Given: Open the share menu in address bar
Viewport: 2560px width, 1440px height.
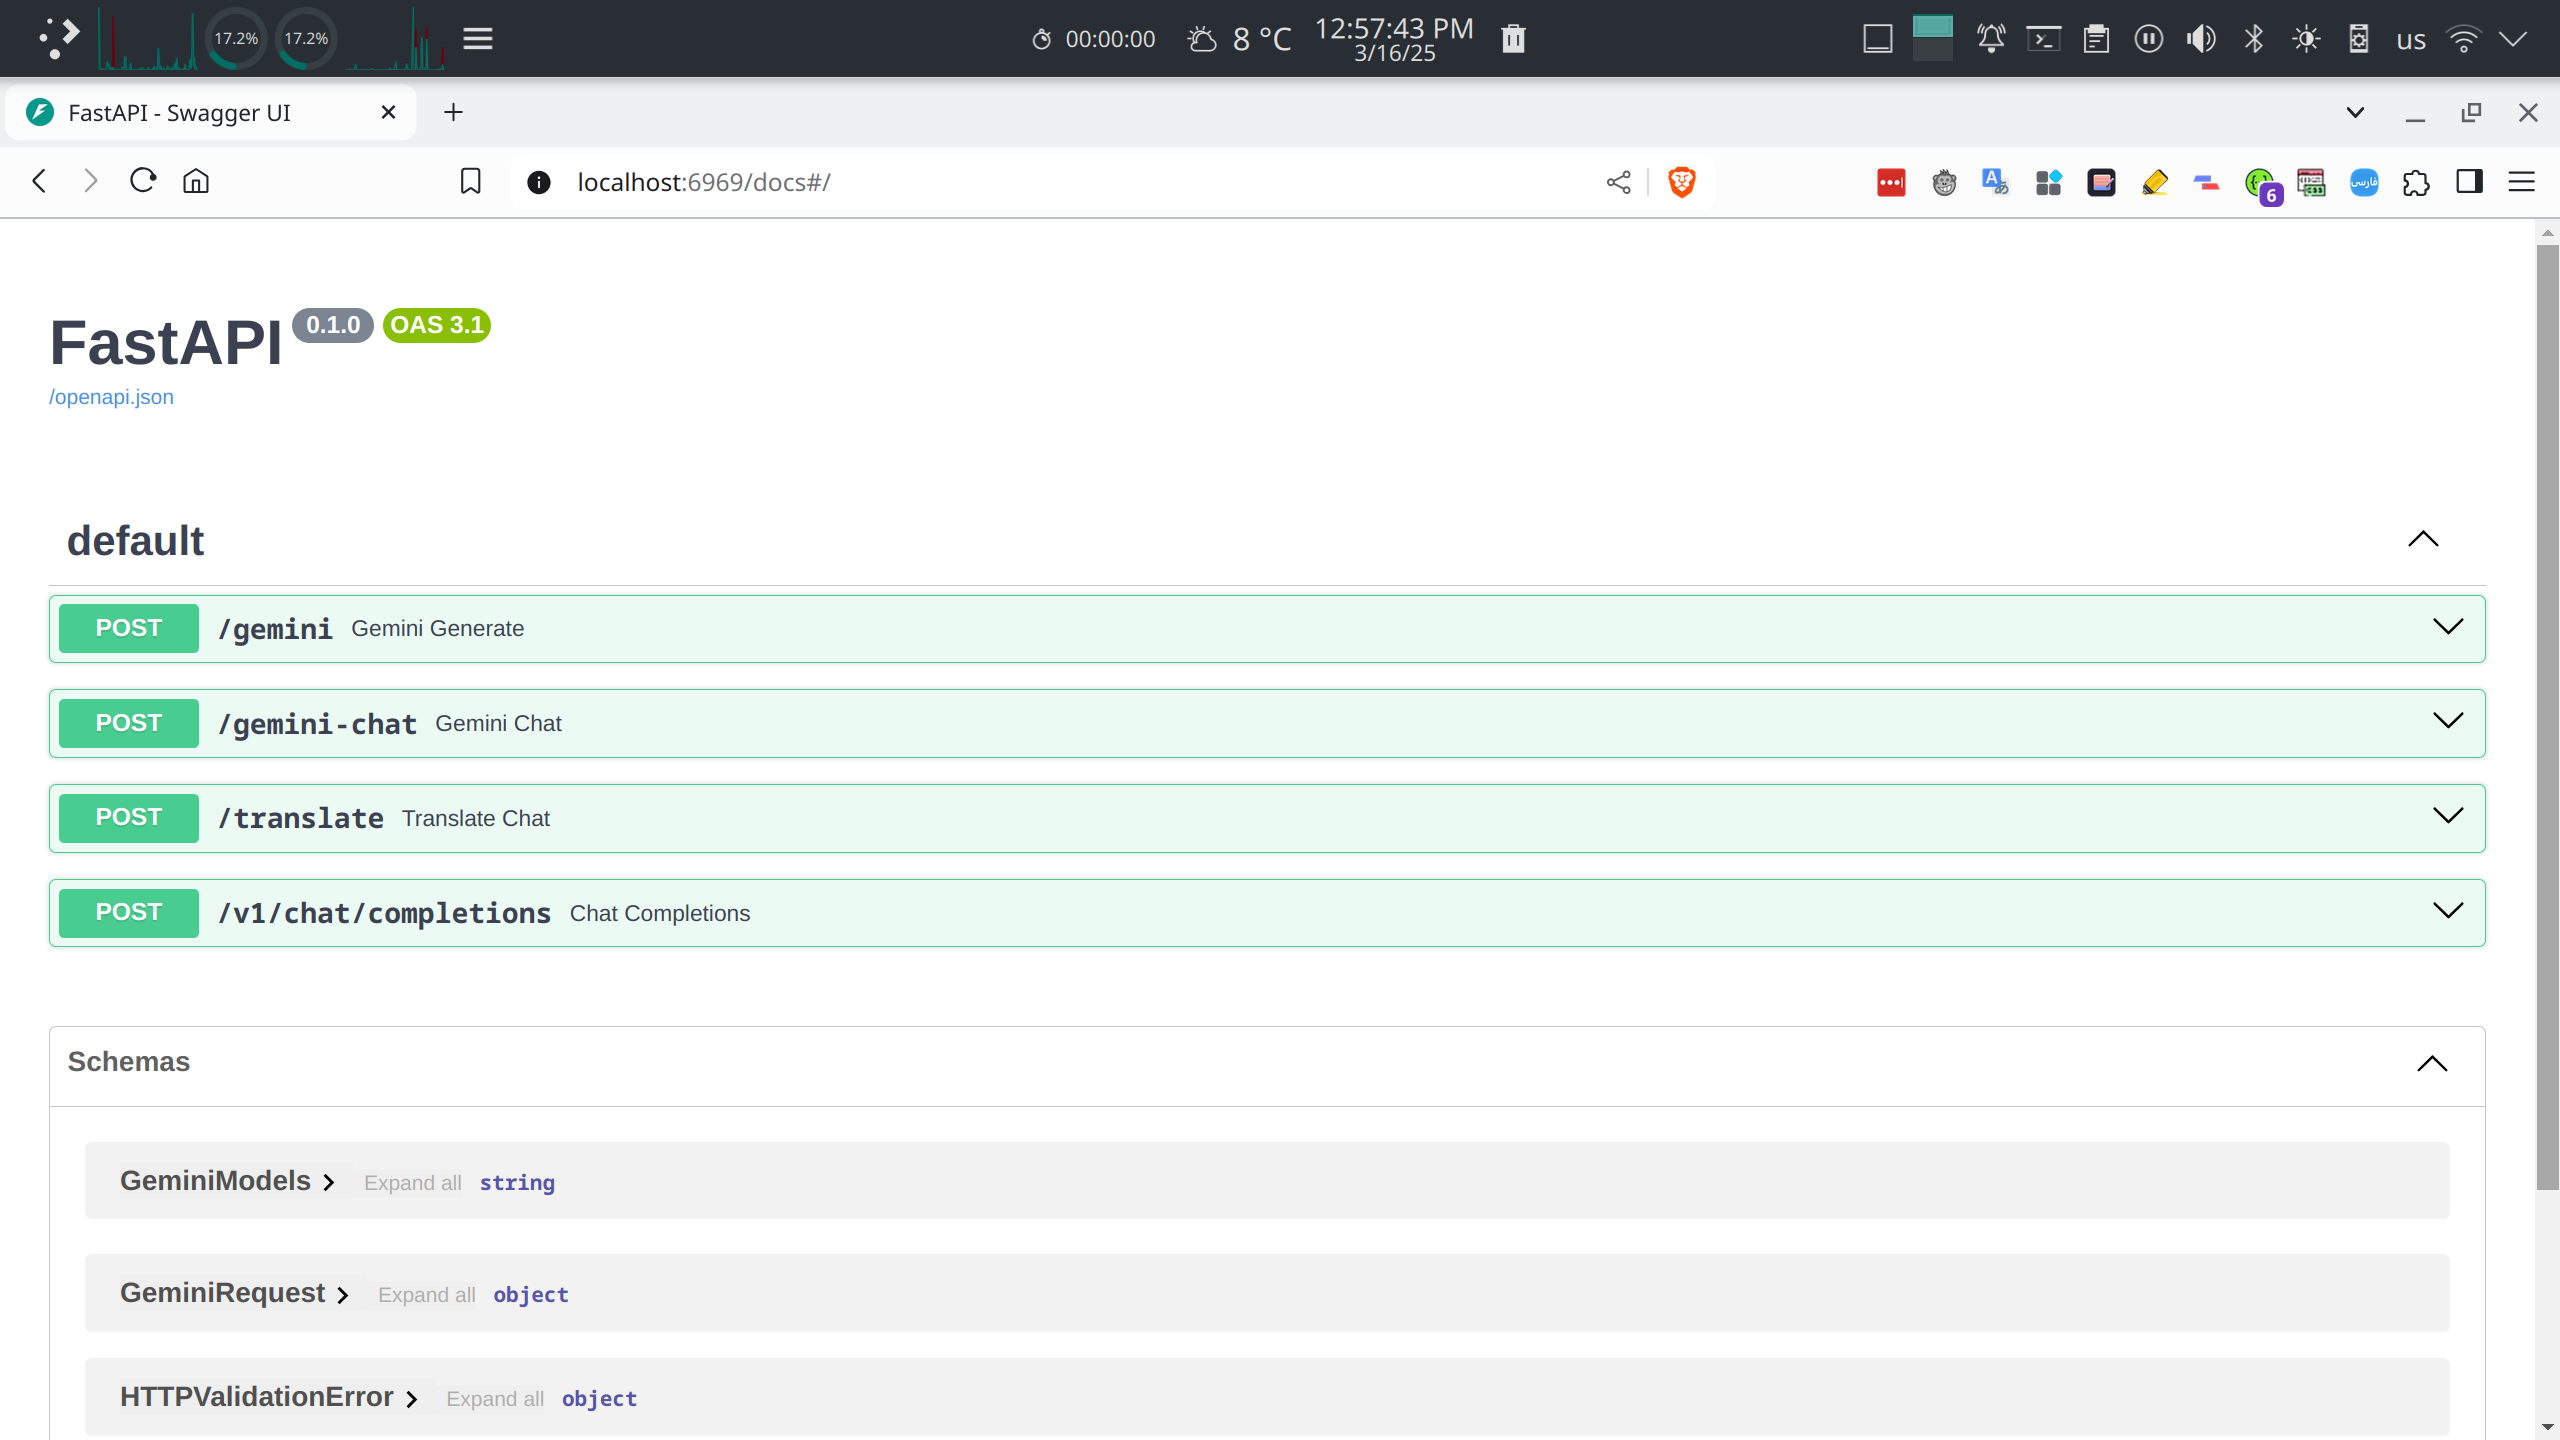Looking at the screenshot, I should tap(1618, 182).
